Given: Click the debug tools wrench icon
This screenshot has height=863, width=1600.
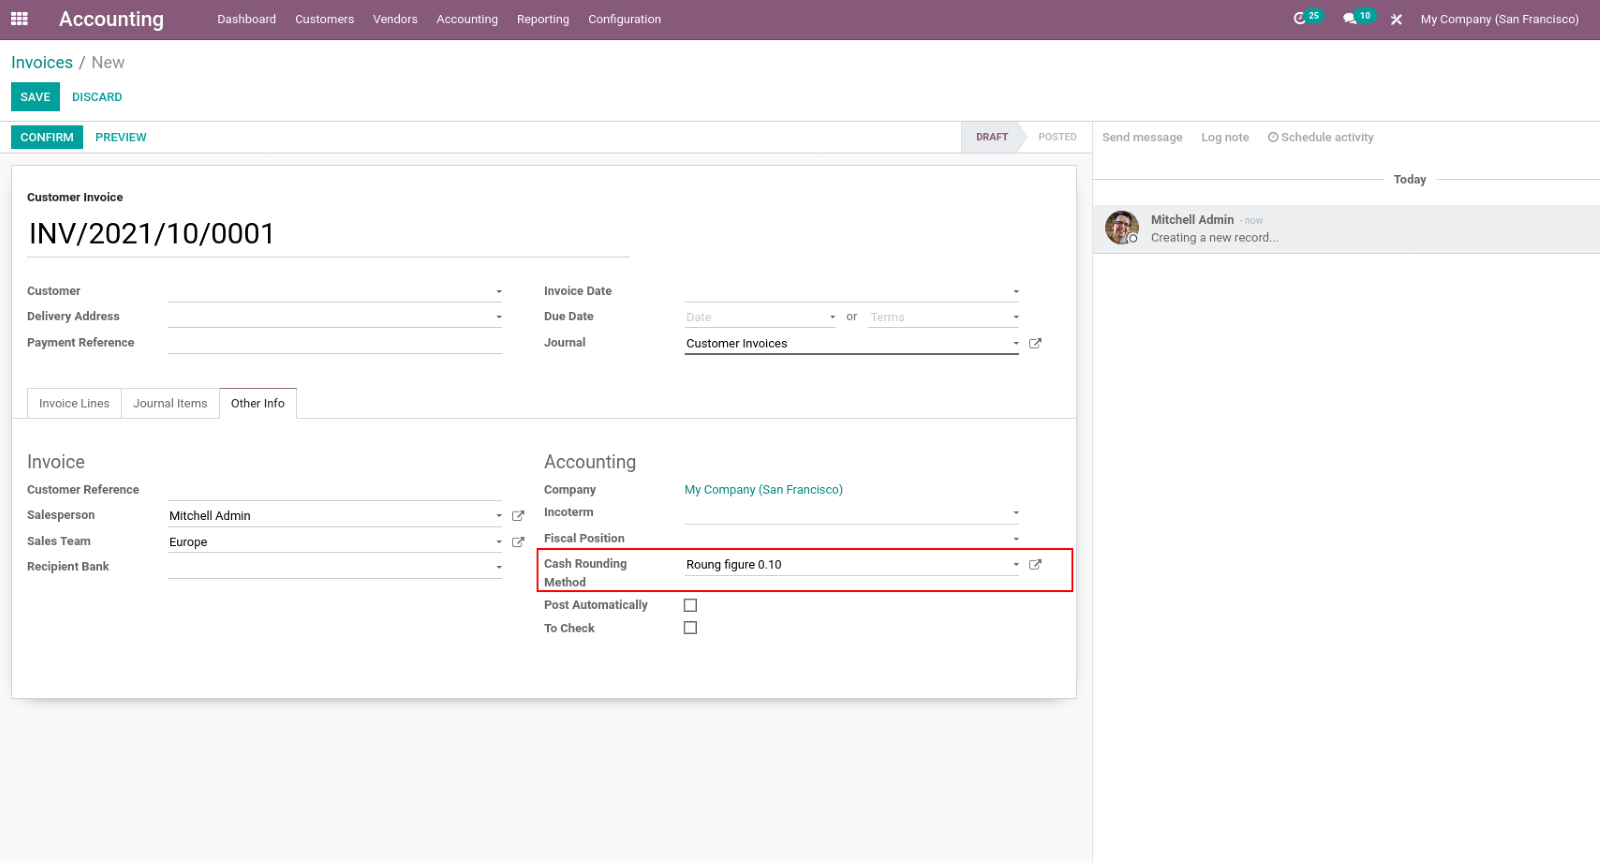Looking at the screenshot, I should coord(1396,19).
